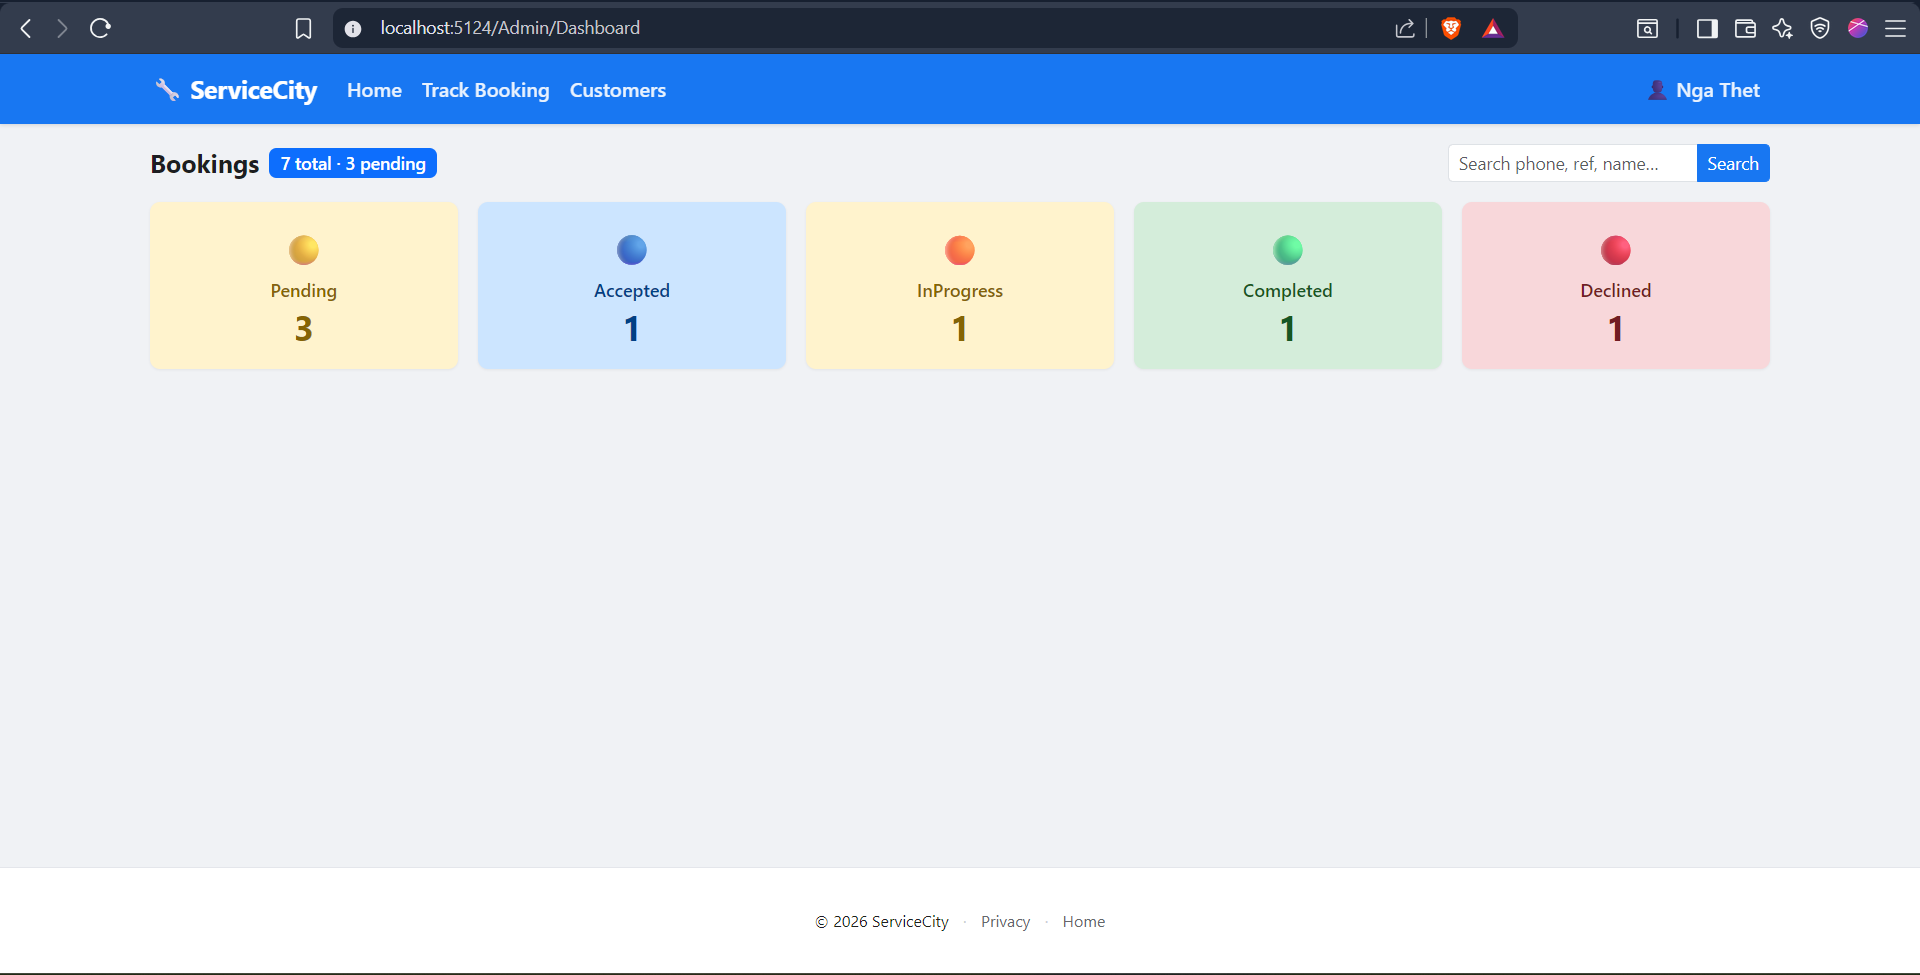Focus the search phone, ref, name field
This screenshot has height=975, width=1920.
[1572, 163]
